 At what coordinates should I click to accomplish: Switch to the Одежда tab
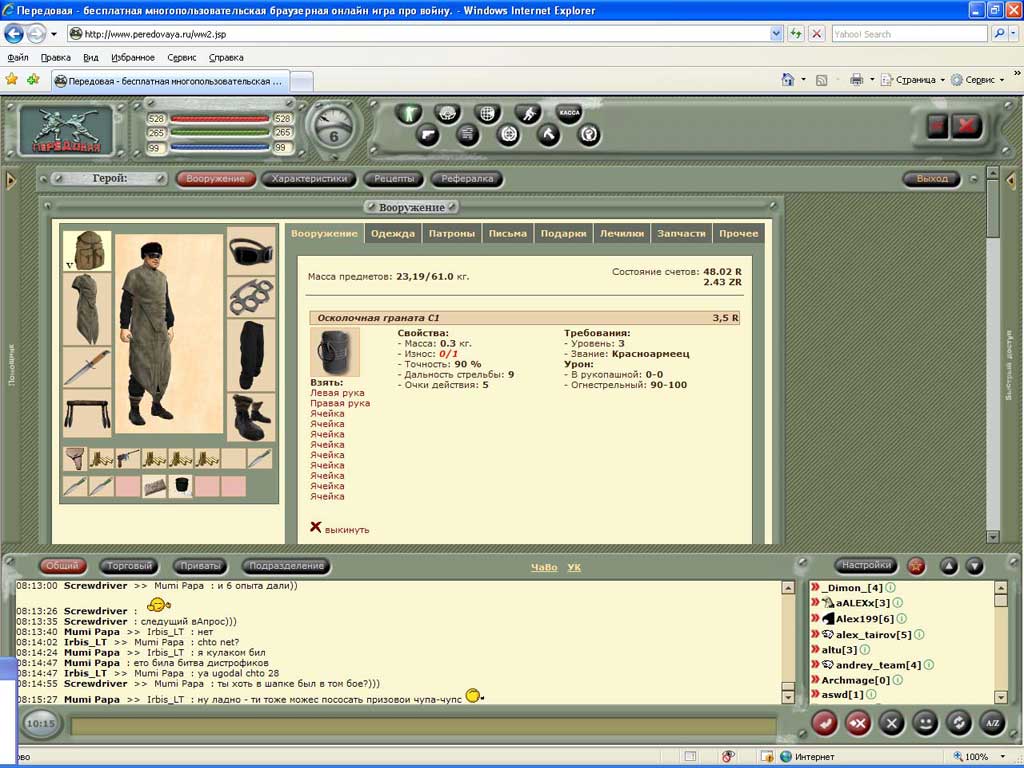392,233
